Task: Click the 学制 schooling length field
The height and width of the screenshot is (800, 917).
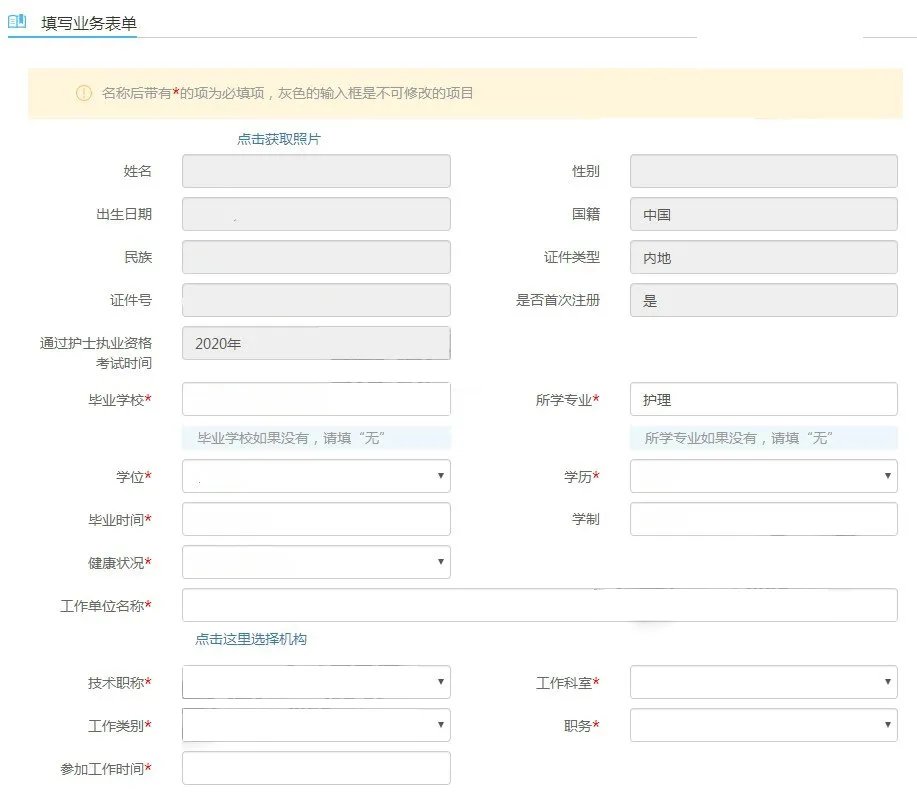Action: click(x=763, y=519)
